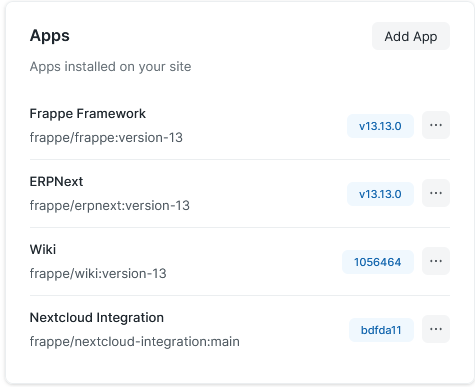Click the frappe/frappe:version-13 source text
This screenshot has width=475, height=387.
pos(106,137)
